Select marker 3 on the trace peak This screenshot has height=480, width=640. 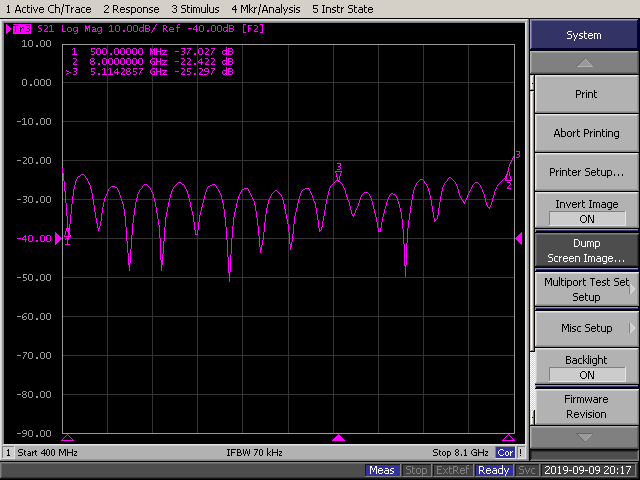click(338, 171)
